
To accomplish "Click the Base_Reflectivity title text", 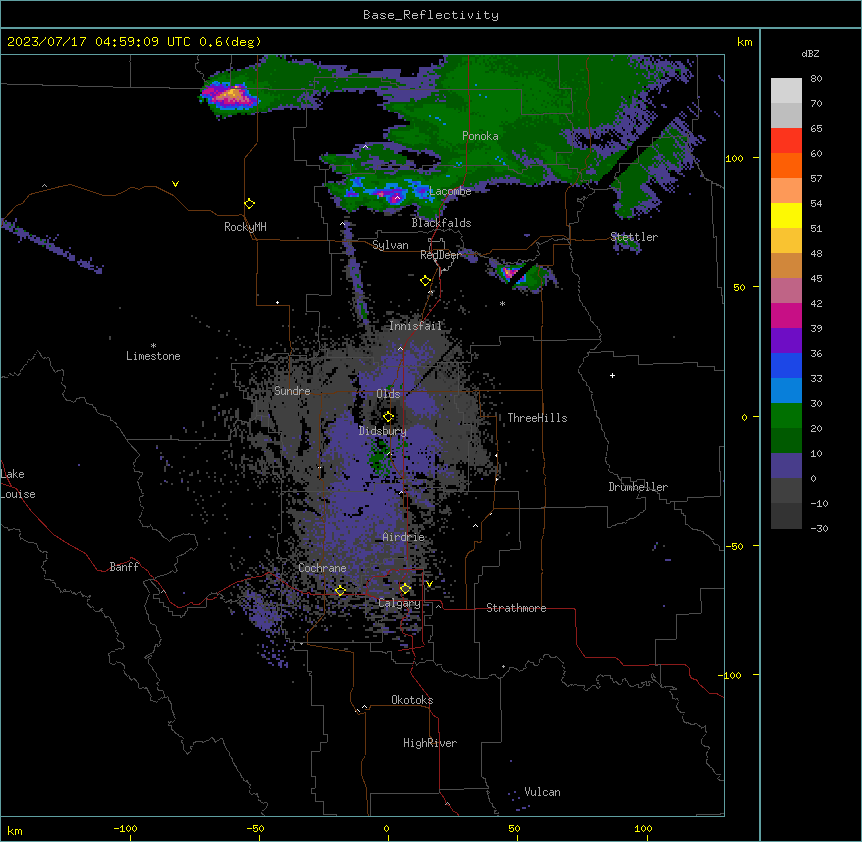I will [x=431, y=15].
